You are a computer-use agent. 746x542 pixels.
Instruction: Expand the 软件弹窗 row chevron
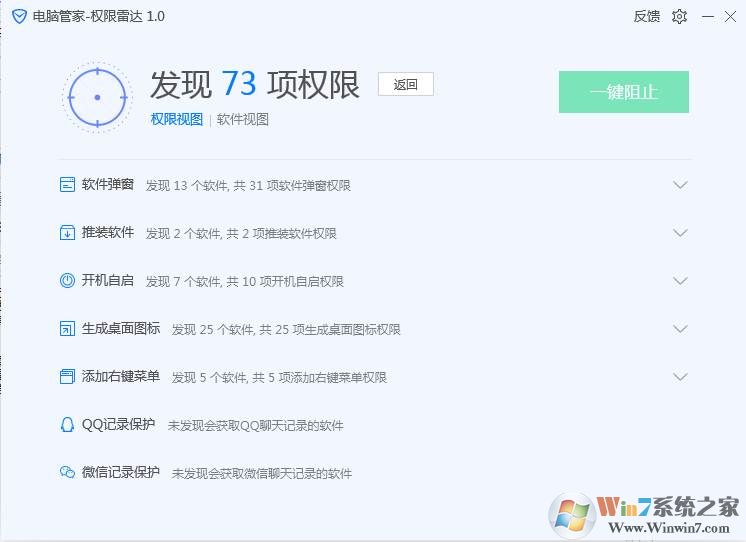click(x=680, y=185)
